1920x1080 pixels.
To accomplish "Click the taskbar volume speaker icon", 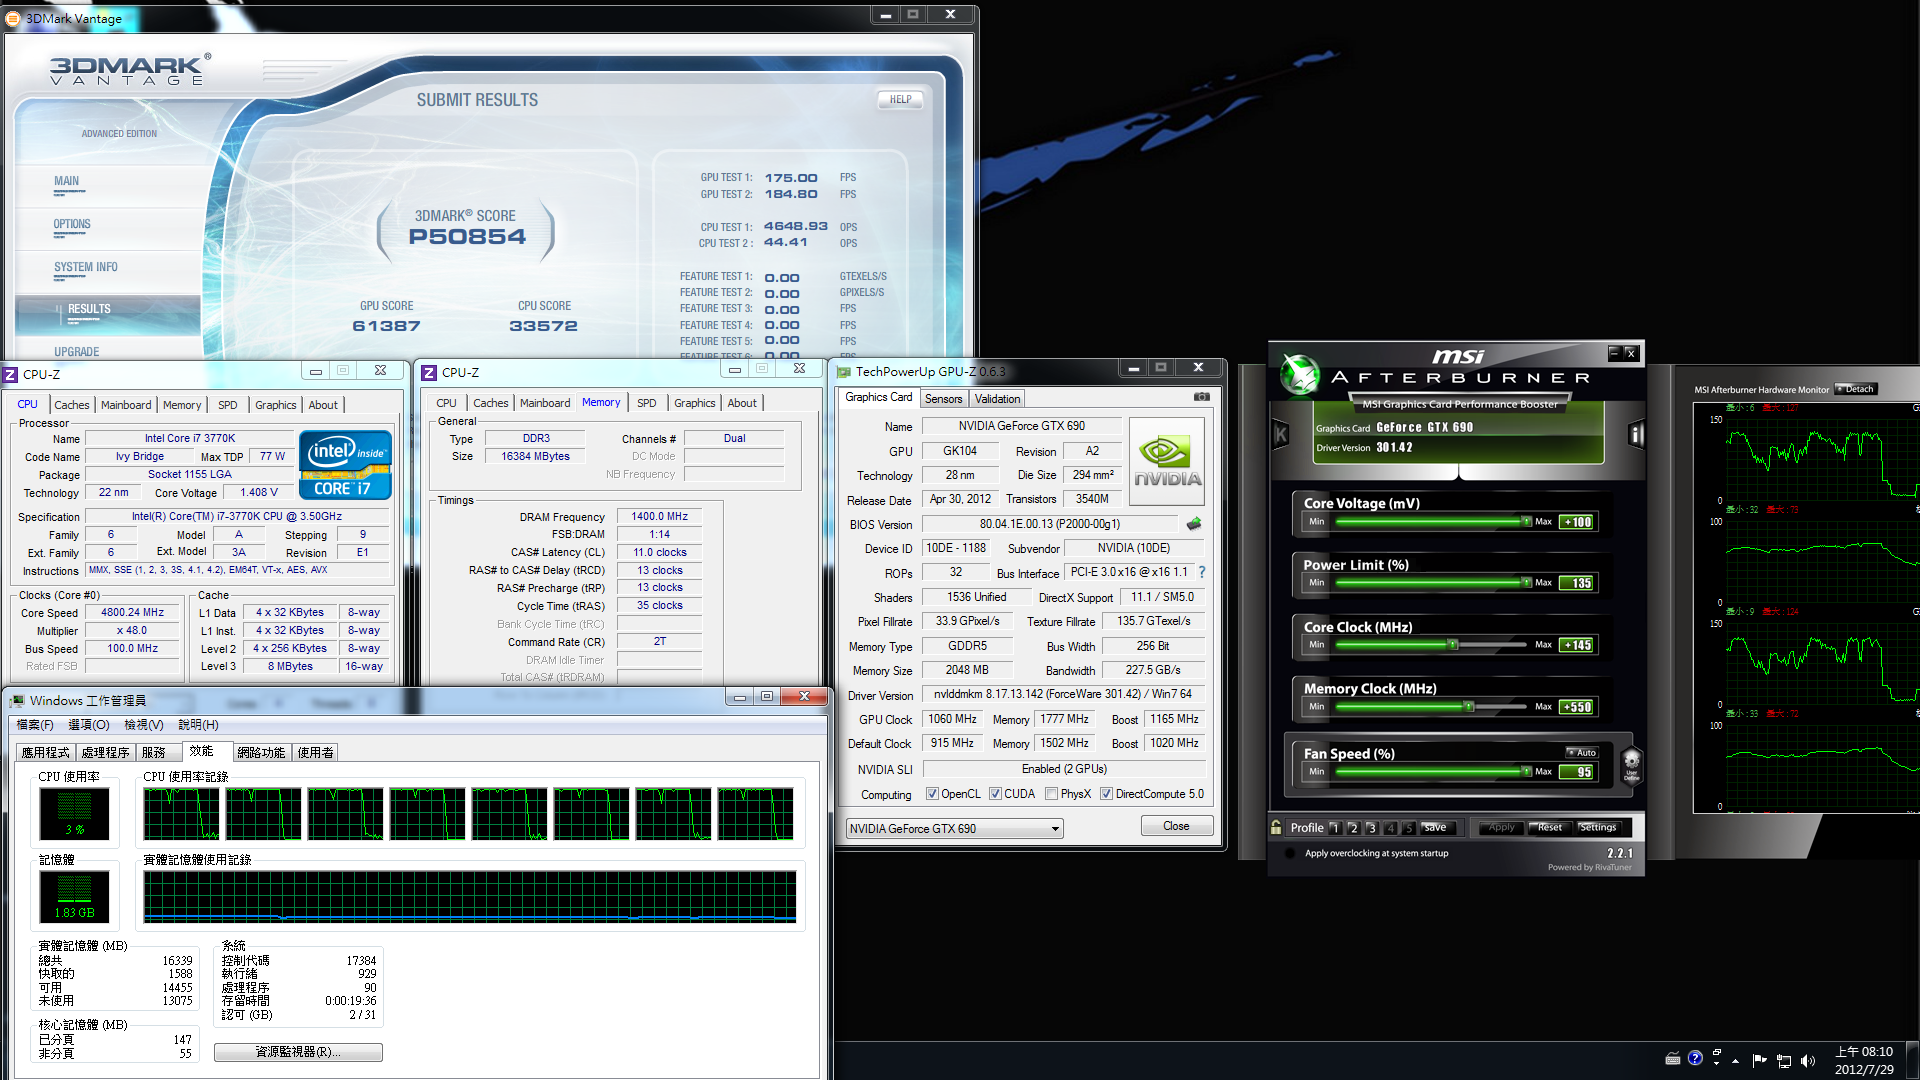I will [x=1808, y=1060].
